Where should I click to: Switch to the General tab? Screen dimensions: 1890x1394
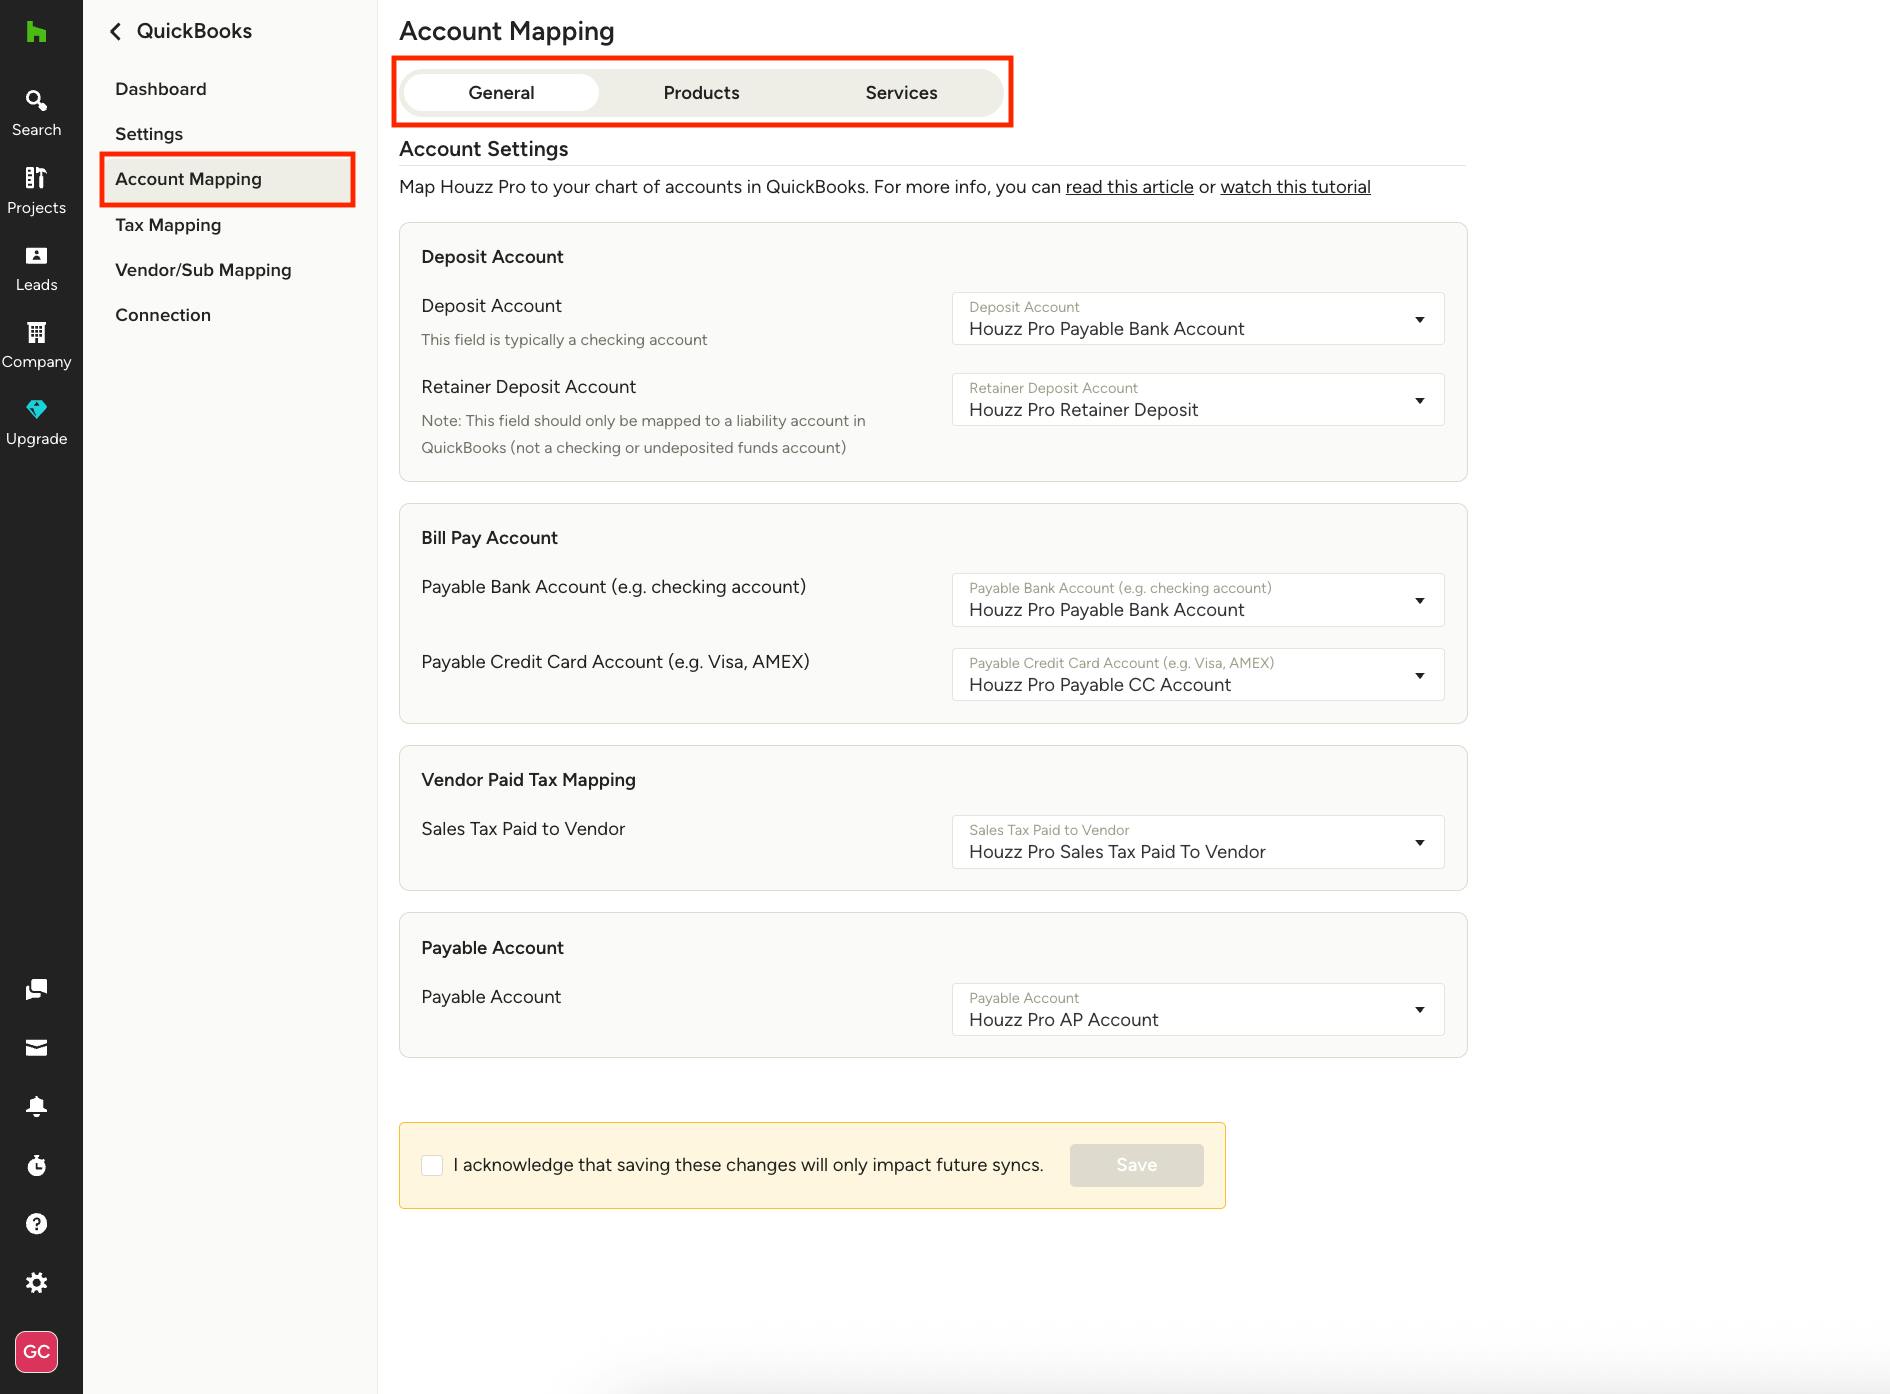[501, 93]
